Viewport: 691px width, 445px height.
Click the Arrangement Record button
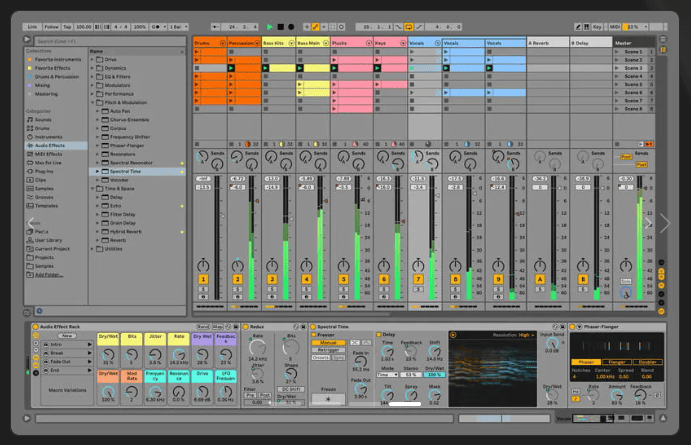pos(291,27)
